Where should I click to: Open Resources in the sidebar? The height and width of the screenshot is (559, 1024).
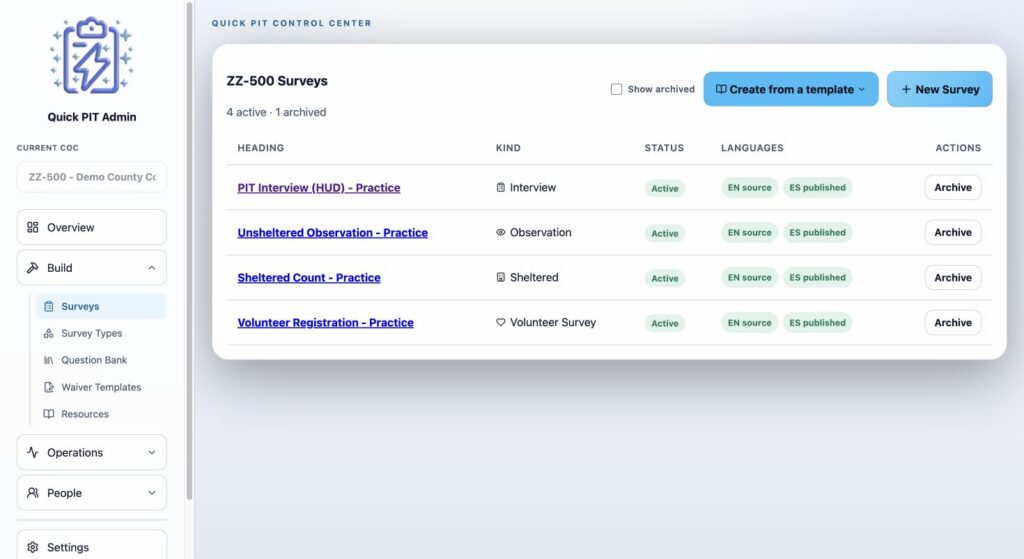(102, 414)
